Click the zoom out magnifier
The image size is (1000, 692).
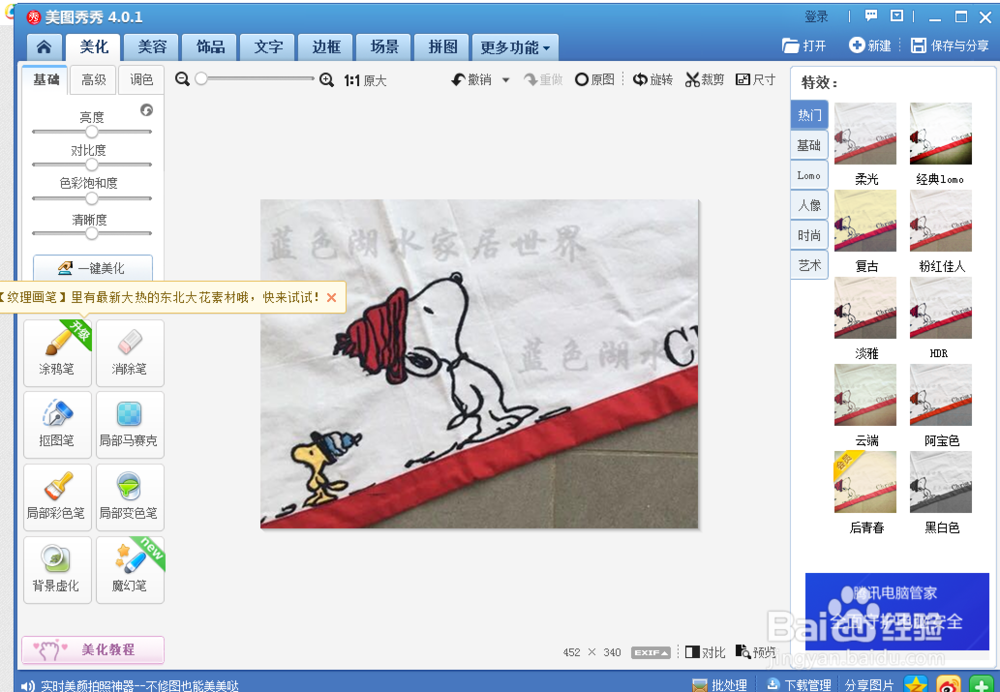coord(182,79)
